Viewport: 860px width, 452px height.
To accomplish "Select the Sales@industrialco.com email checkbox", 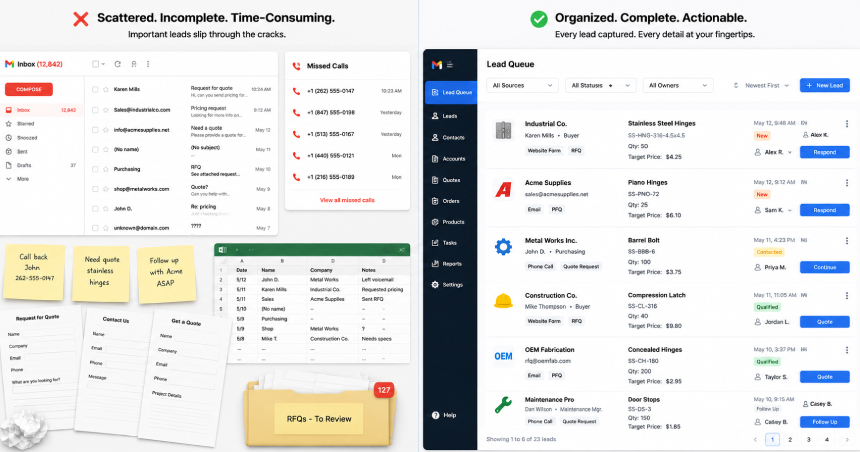I will (x=95, y=110).
